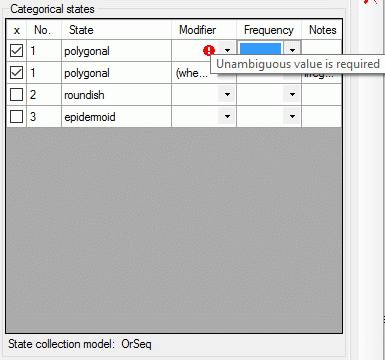This screenshot has width=385, height=360.
Task: Open Frequency dropdown for roundish row
Action: (x=292, y=95)
